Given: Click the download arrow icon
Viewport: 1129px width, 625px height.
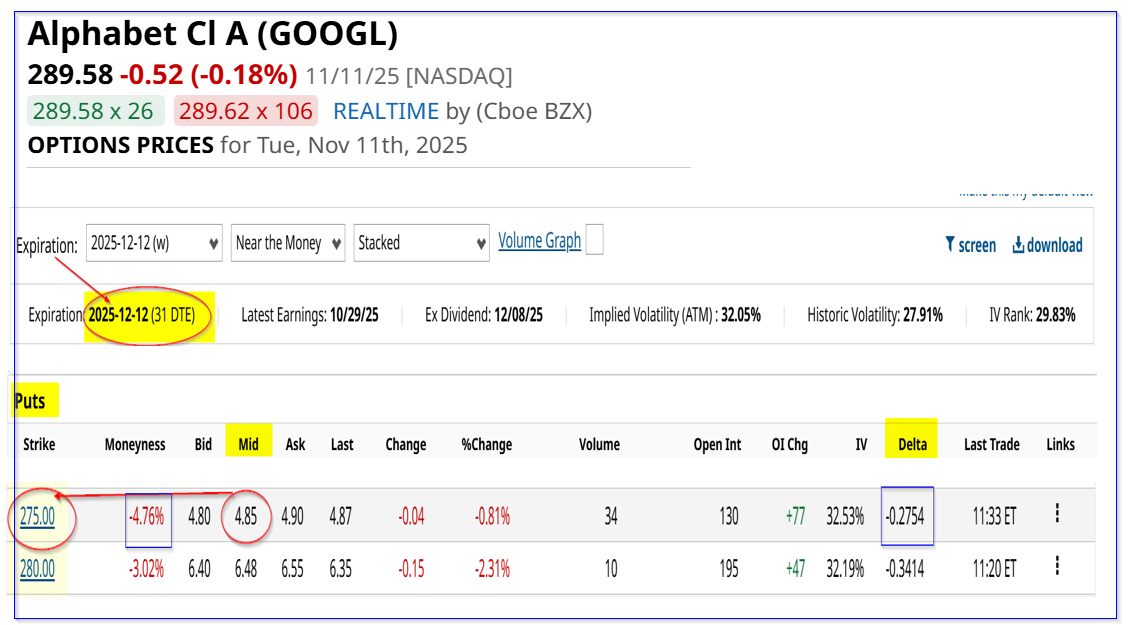Looking at the screenshot, I should pos(1018,245).
